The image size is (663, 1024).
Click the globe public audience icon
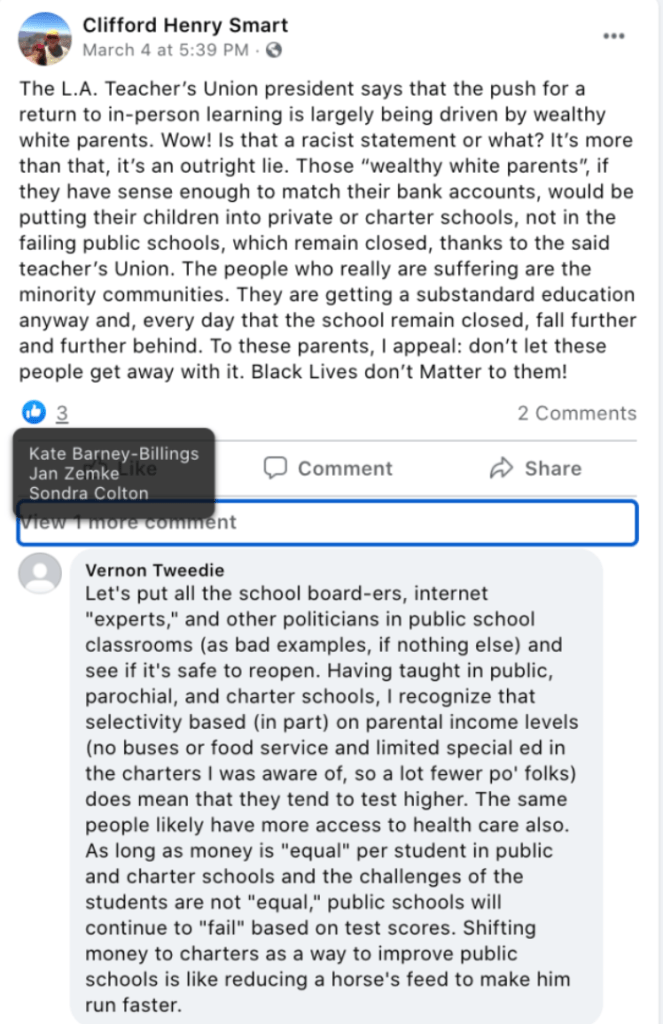(x=275, y=49)
